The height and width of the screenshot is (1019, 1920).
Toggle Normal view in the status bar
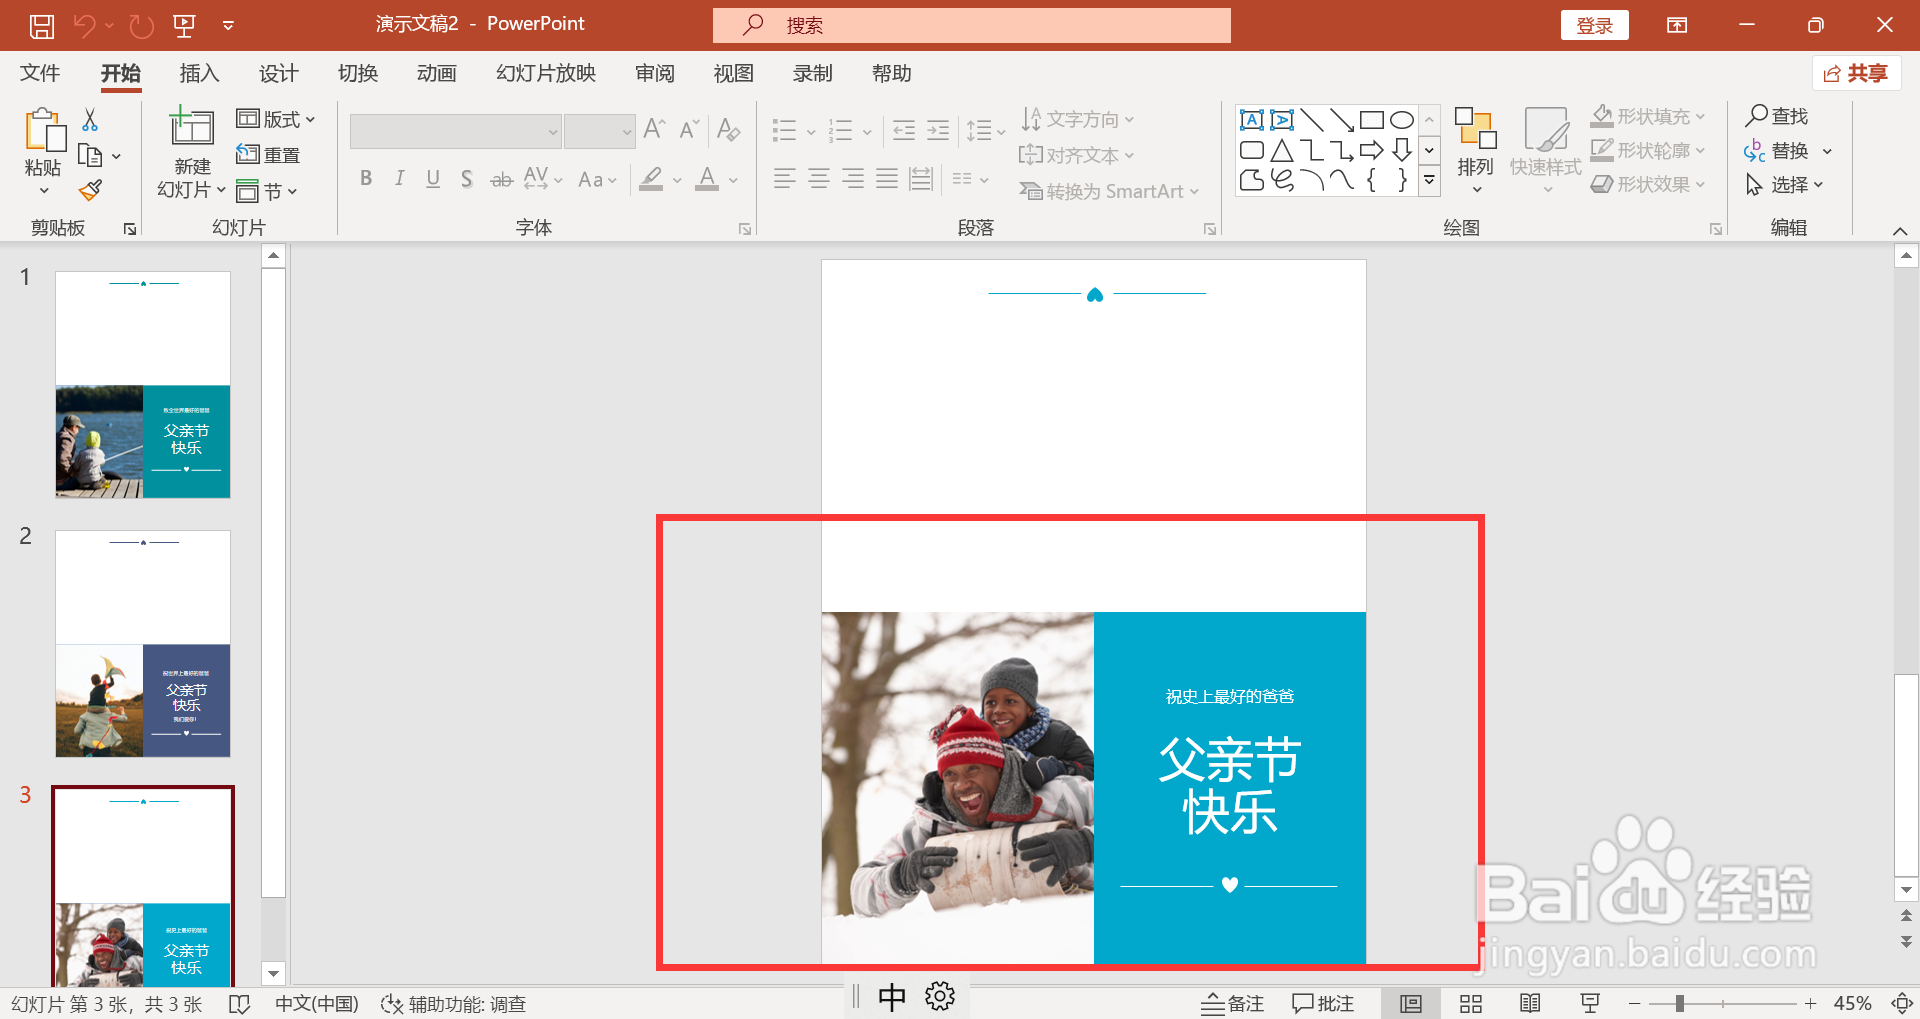(1411, 1003)
